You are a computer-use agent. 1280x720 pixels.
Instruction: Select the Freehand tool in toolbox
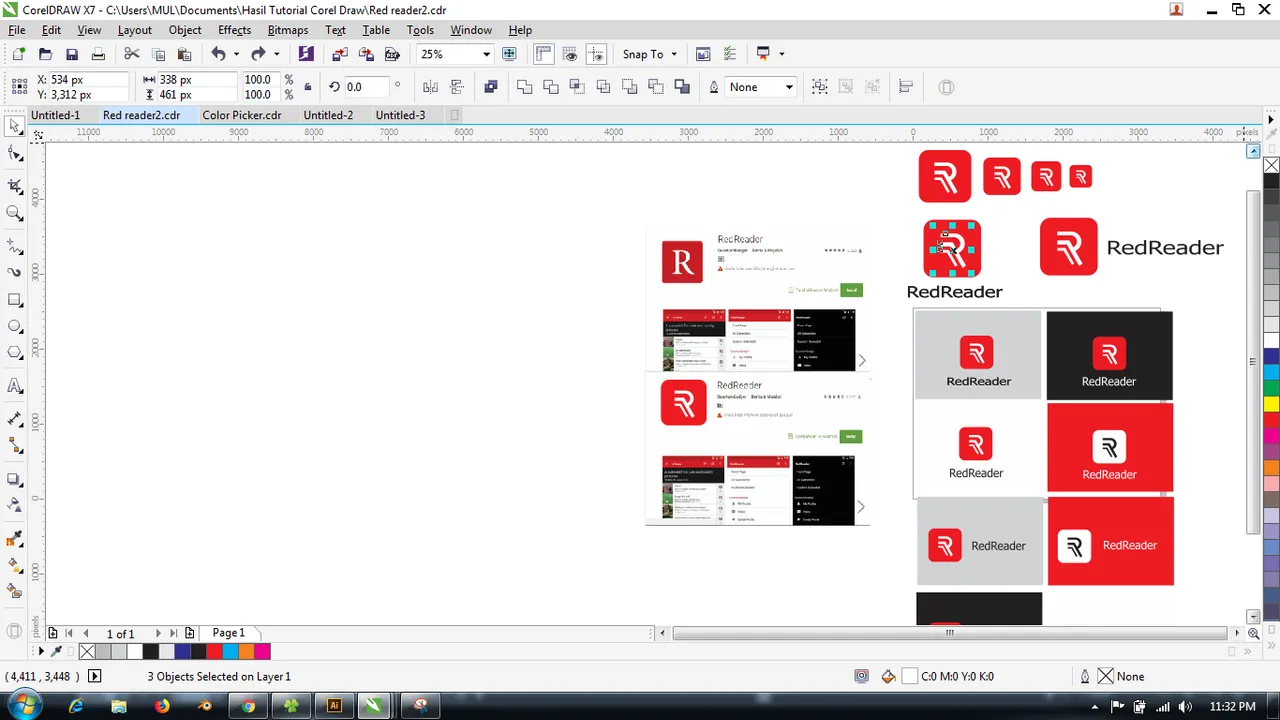pyautogui.click(x=15, y=245)
